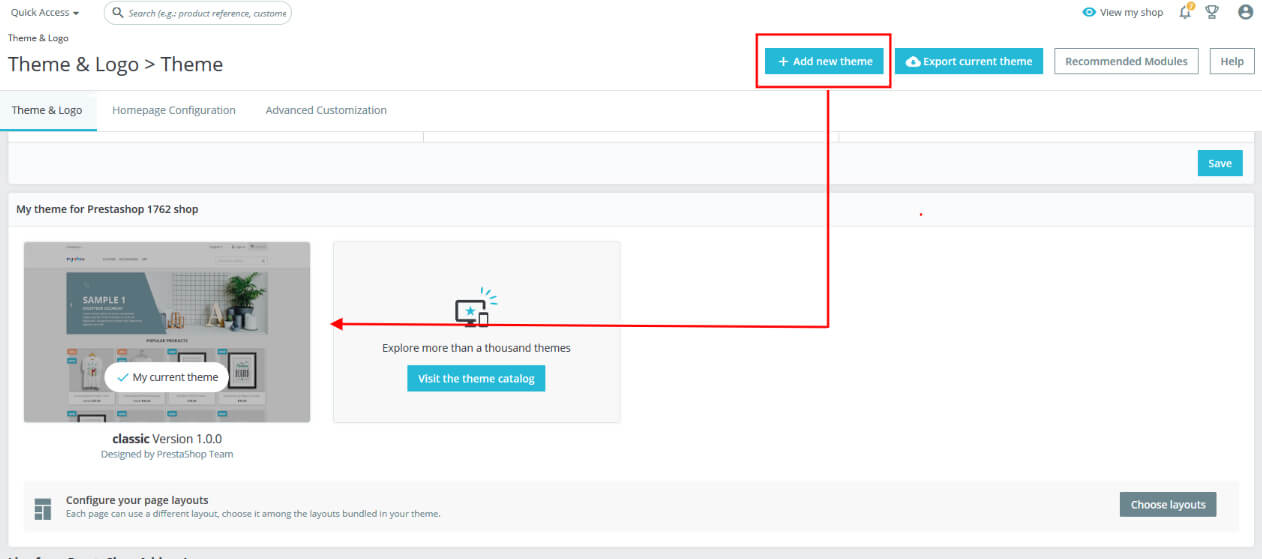Click the Help button

pos(1231,61)
